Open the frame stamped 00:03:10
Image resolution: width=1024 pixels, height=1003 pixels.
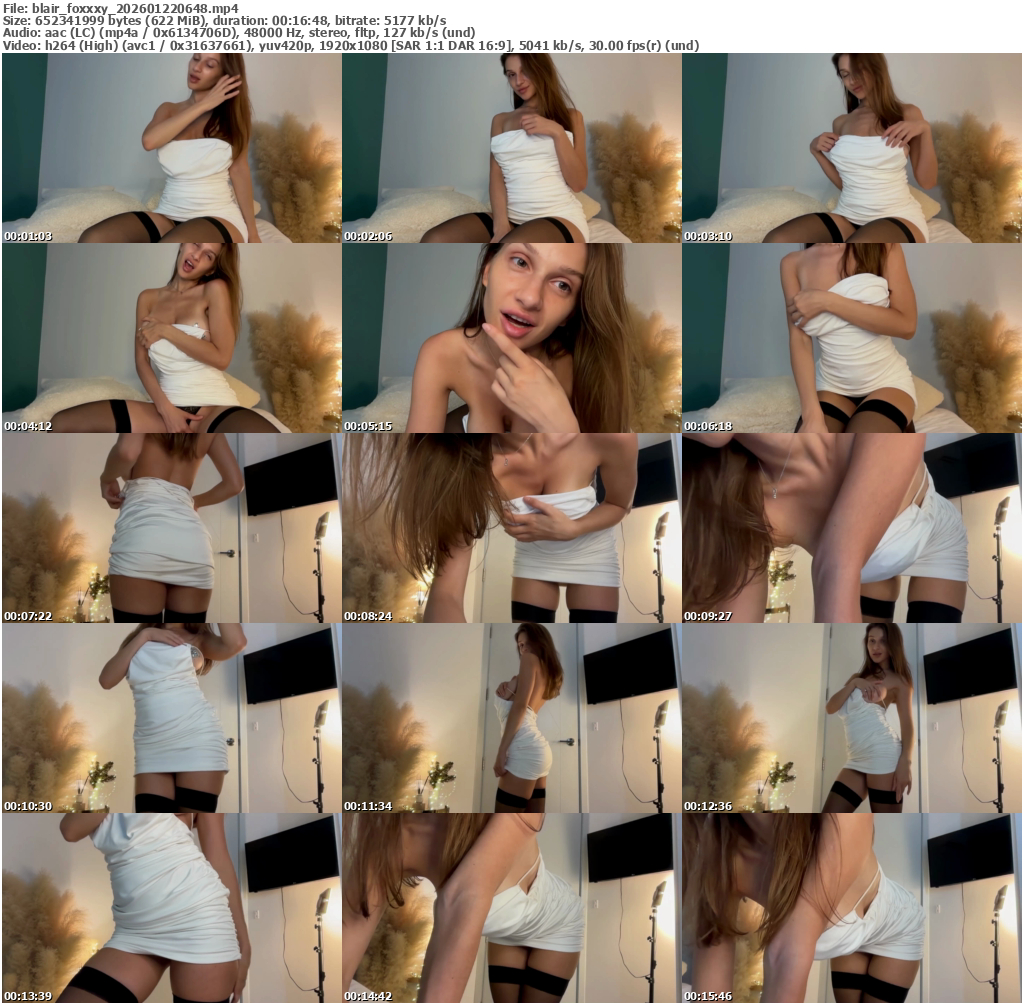[852, 148]
